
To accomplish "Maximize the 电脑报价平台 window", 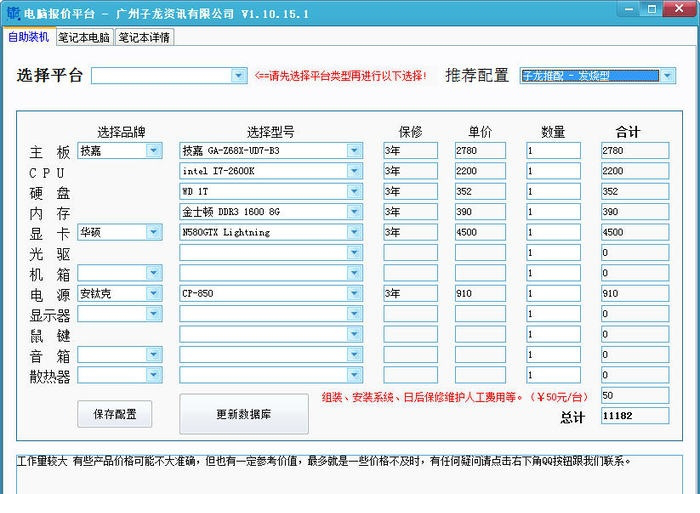I will click(652, 9).
